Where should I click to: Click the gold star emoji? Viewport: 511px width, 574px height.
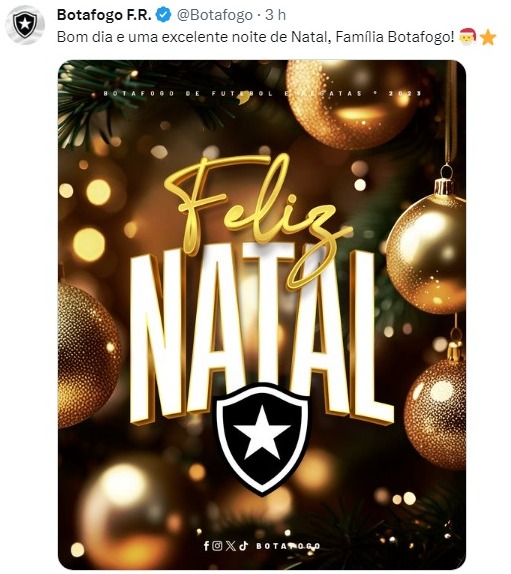pyautogui.click(x=488, y=38)
